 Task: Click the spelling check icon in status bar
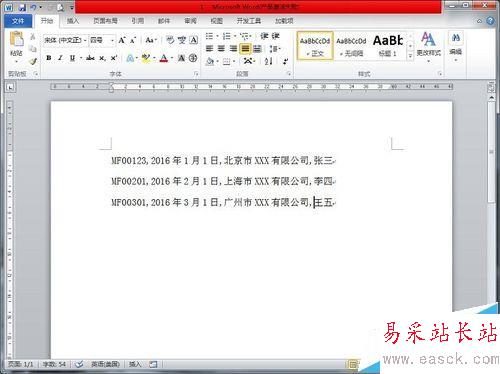click(x=79, y=364)
